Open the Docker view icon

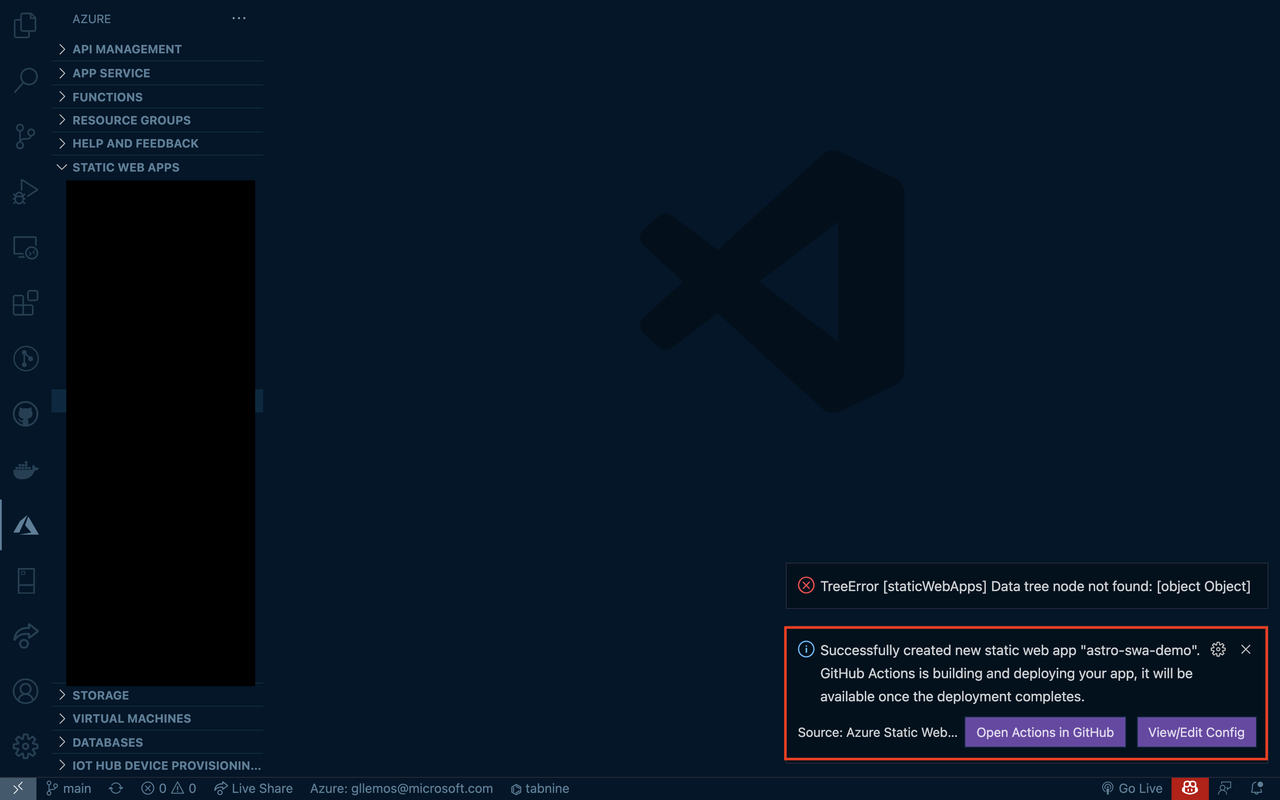[x=25, y=469]
